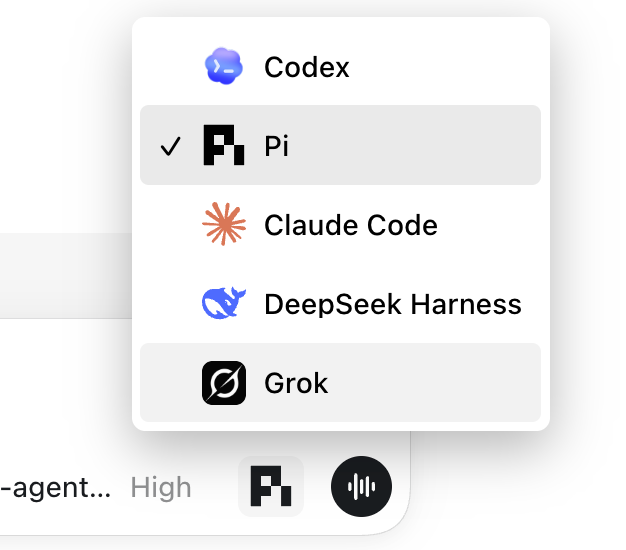Click the Pi pixel logo in the menu
The height and width of the screenshot is (550, 626).
[224, 145]
